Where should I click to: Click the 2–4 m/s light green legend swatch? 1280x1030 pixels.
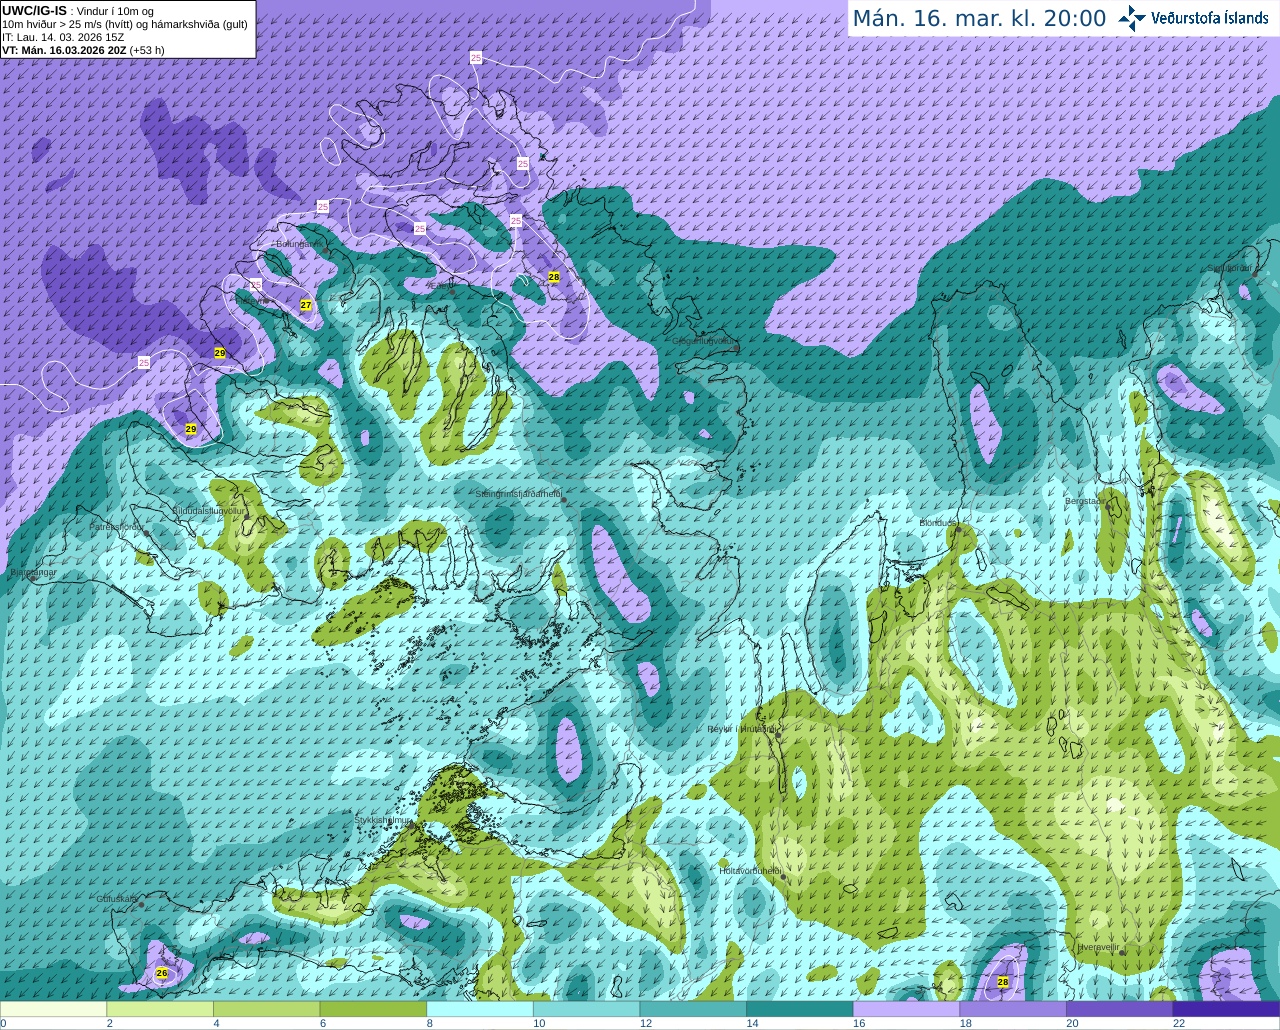(160, 1009)
